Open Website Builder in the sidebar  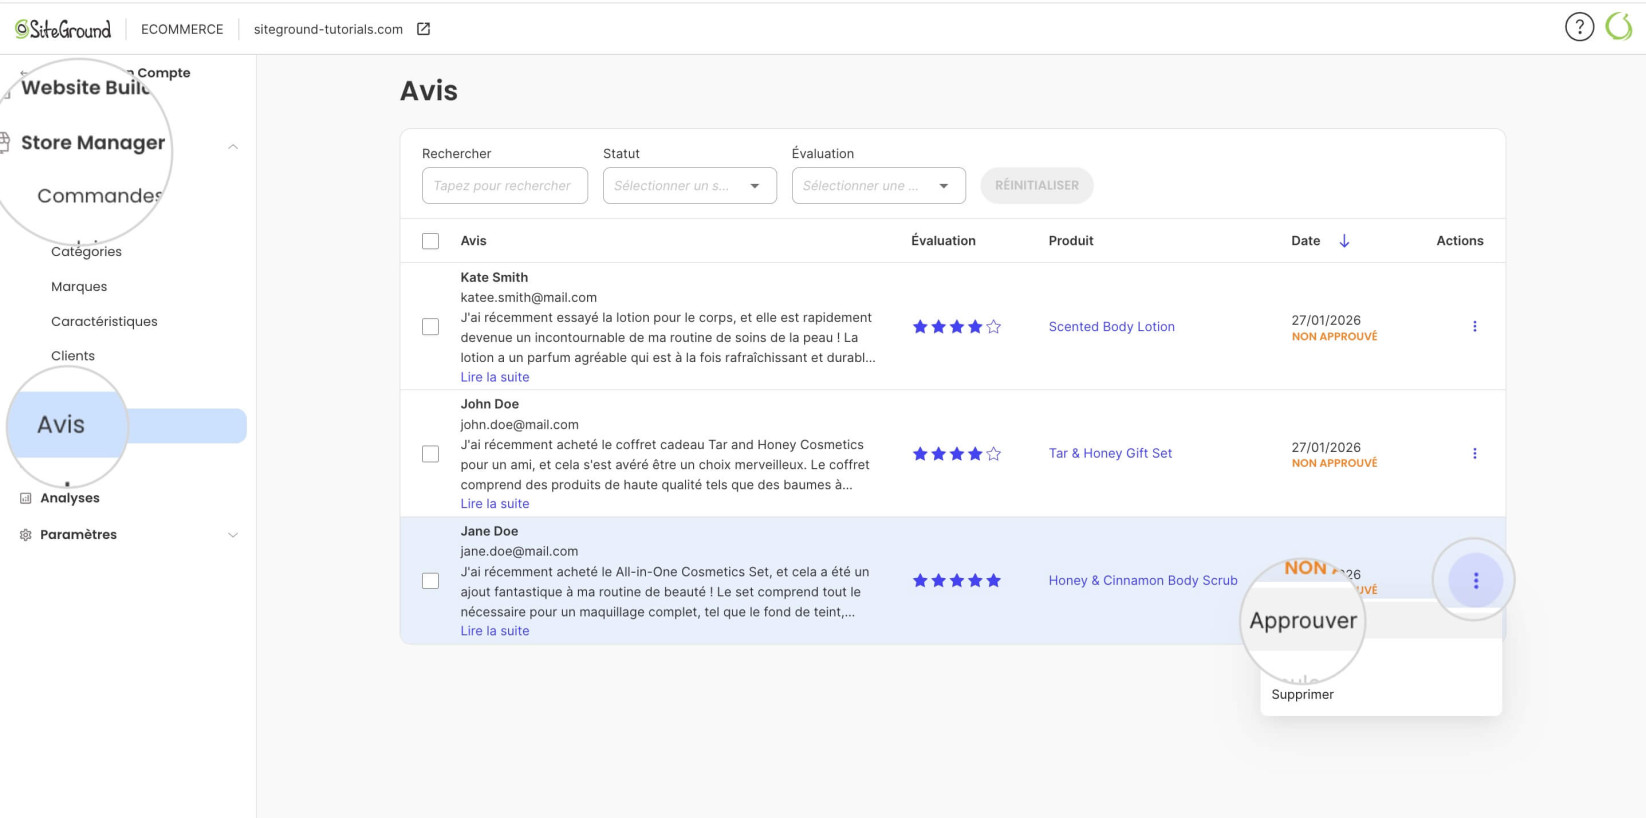(x=85, y=88)
